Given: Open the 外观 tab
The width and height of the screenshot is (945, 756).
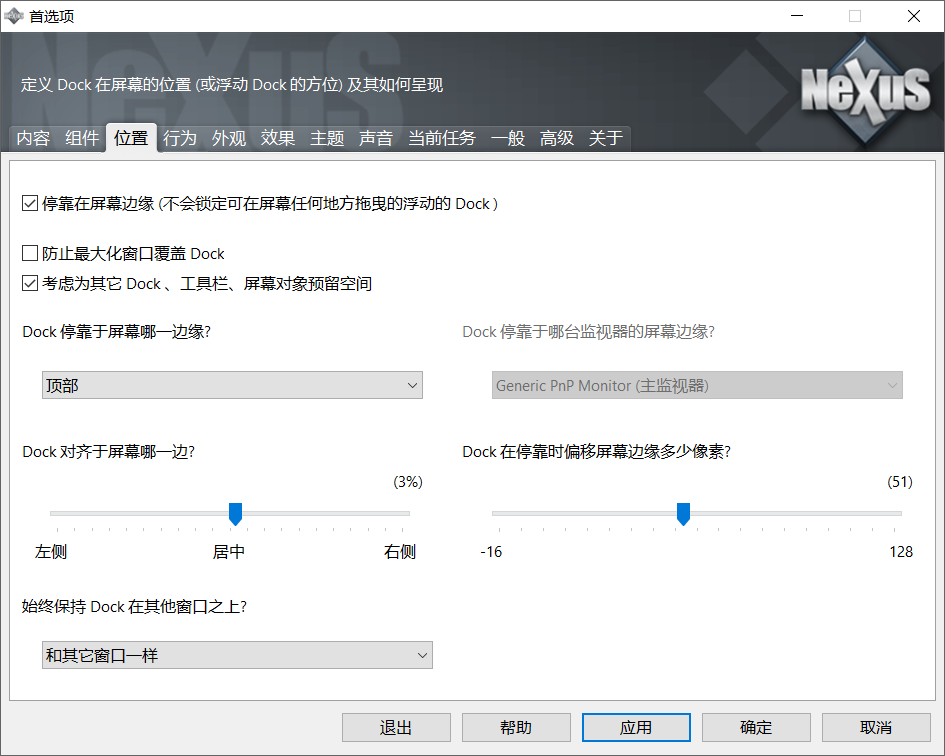Looking at the screenshot, I should click(x=228, y=138).
